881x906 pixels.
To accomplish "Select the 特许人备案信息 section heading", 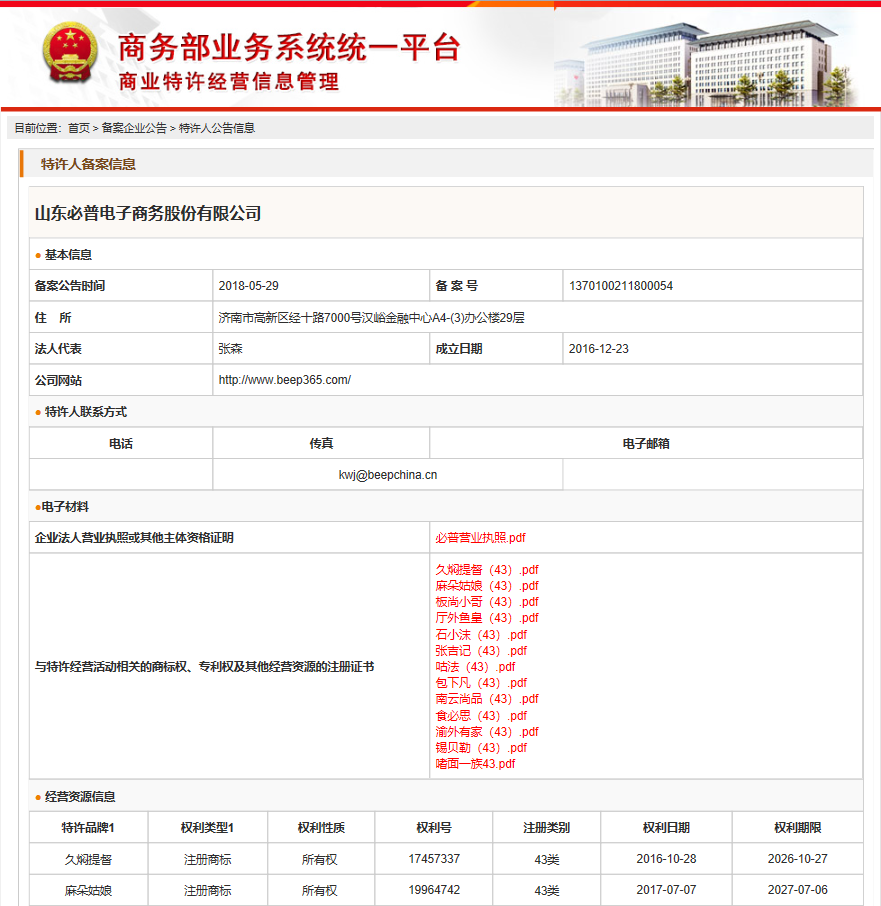I will (x=88, y=164).
